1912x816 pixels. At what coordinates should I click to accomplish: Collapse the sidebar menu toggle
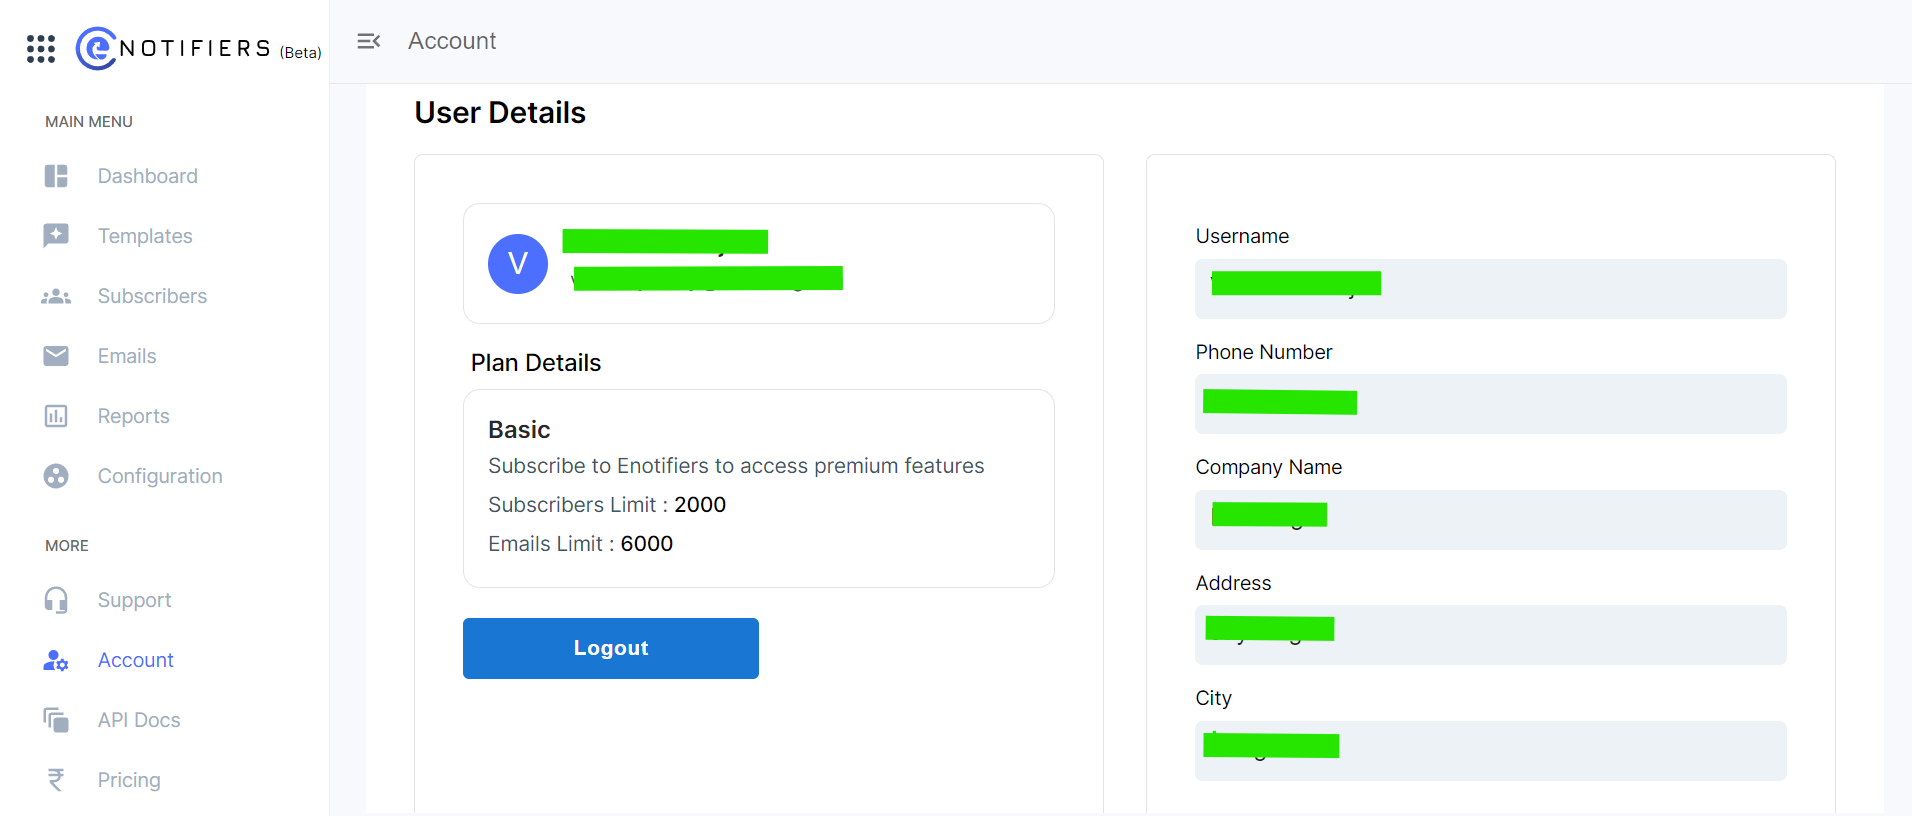369,41
